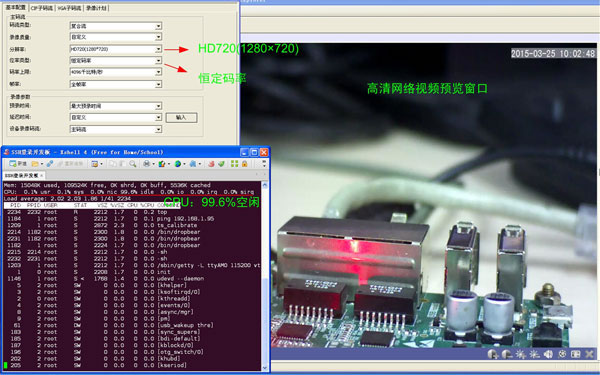Expand the bitrate type dropdown showing 恒定码率
600x375 pixels.
click(116, 60)
